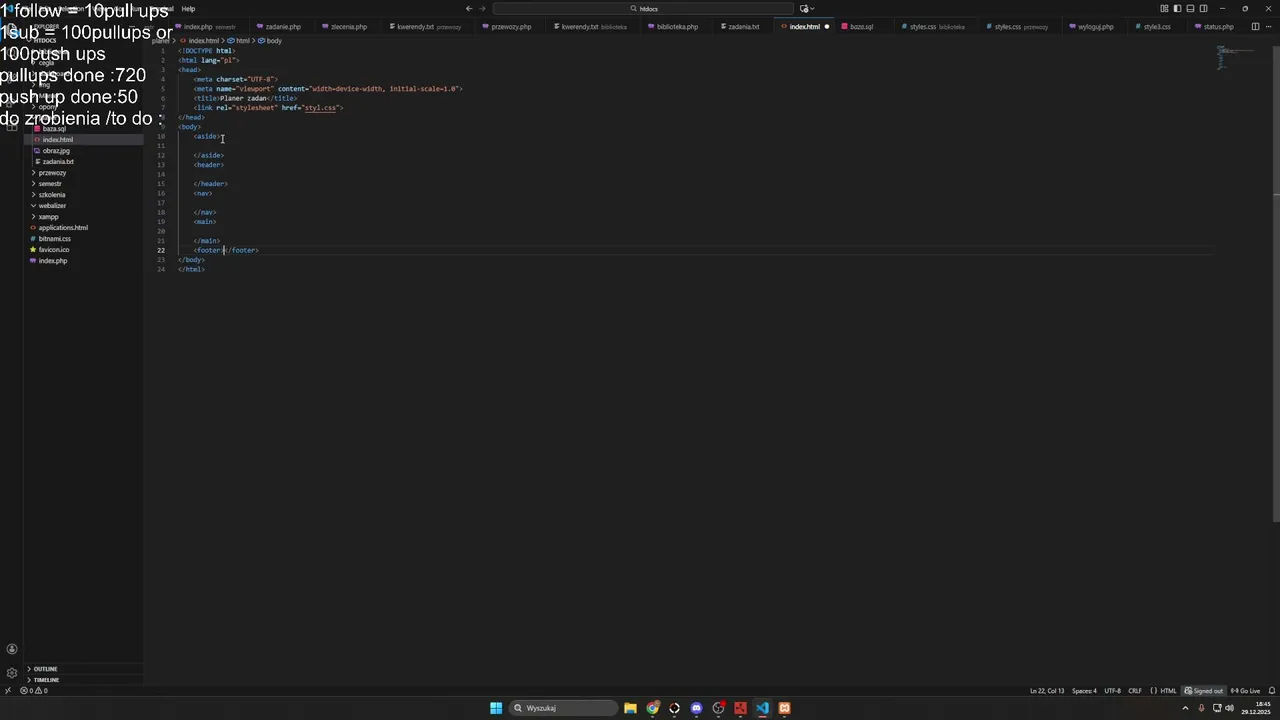Image resolution: width=1280 pixels, height=720 pixels.
Task: Open XAMPP from the taskbar
Action: [784, 708]
